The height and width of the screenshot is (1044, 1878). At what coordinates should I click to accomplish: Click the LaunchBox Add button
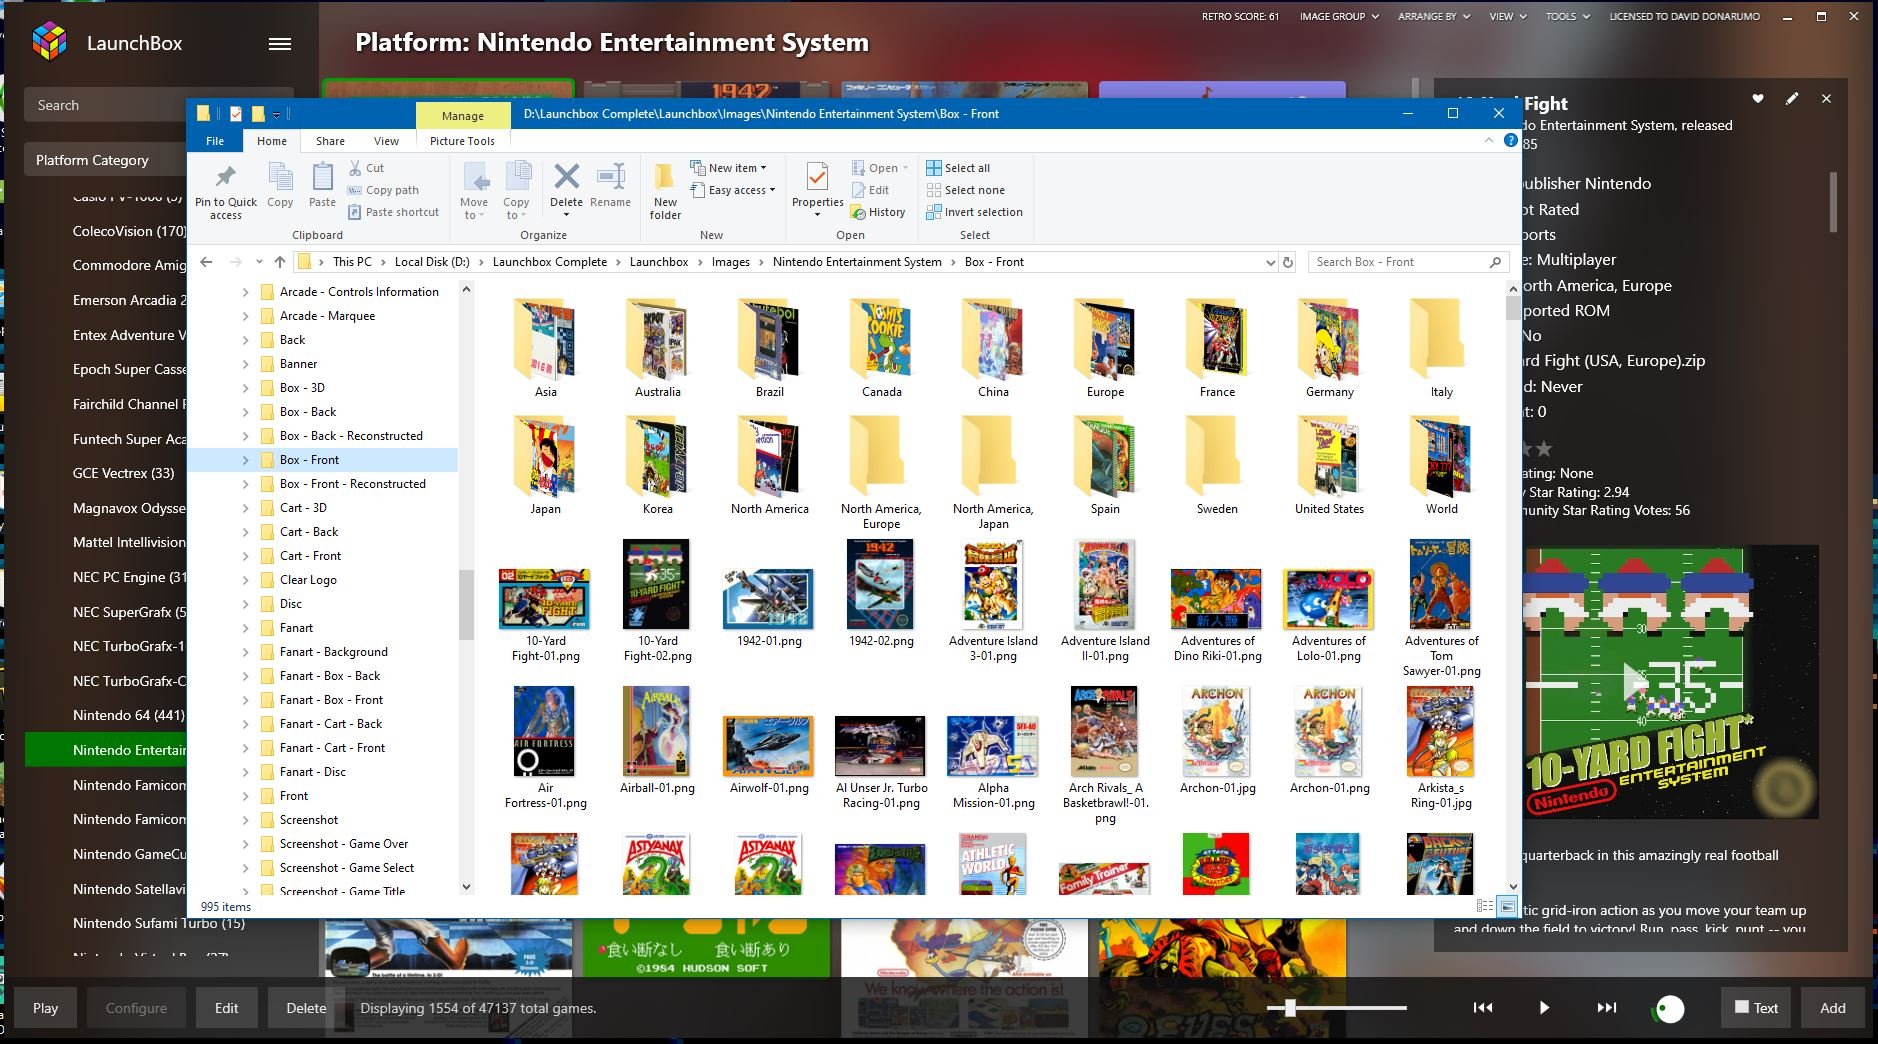(x=1832, y=1008)
